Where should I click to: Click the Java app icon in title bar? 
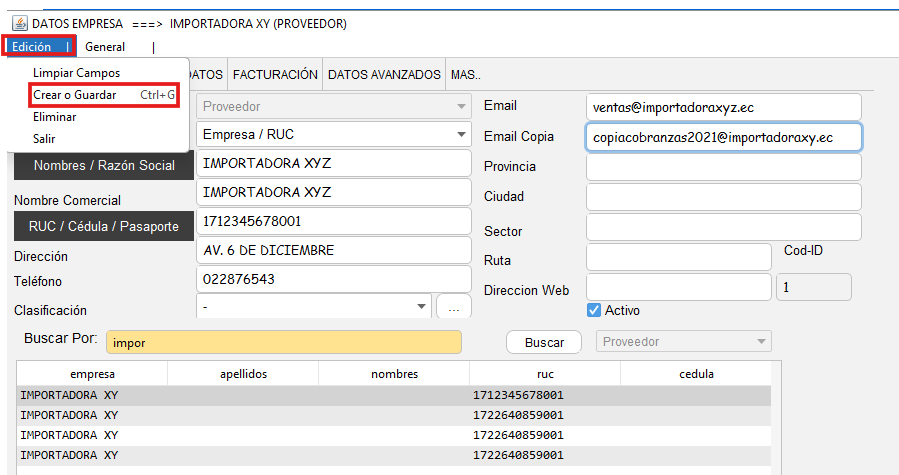(x=18, y=22)
